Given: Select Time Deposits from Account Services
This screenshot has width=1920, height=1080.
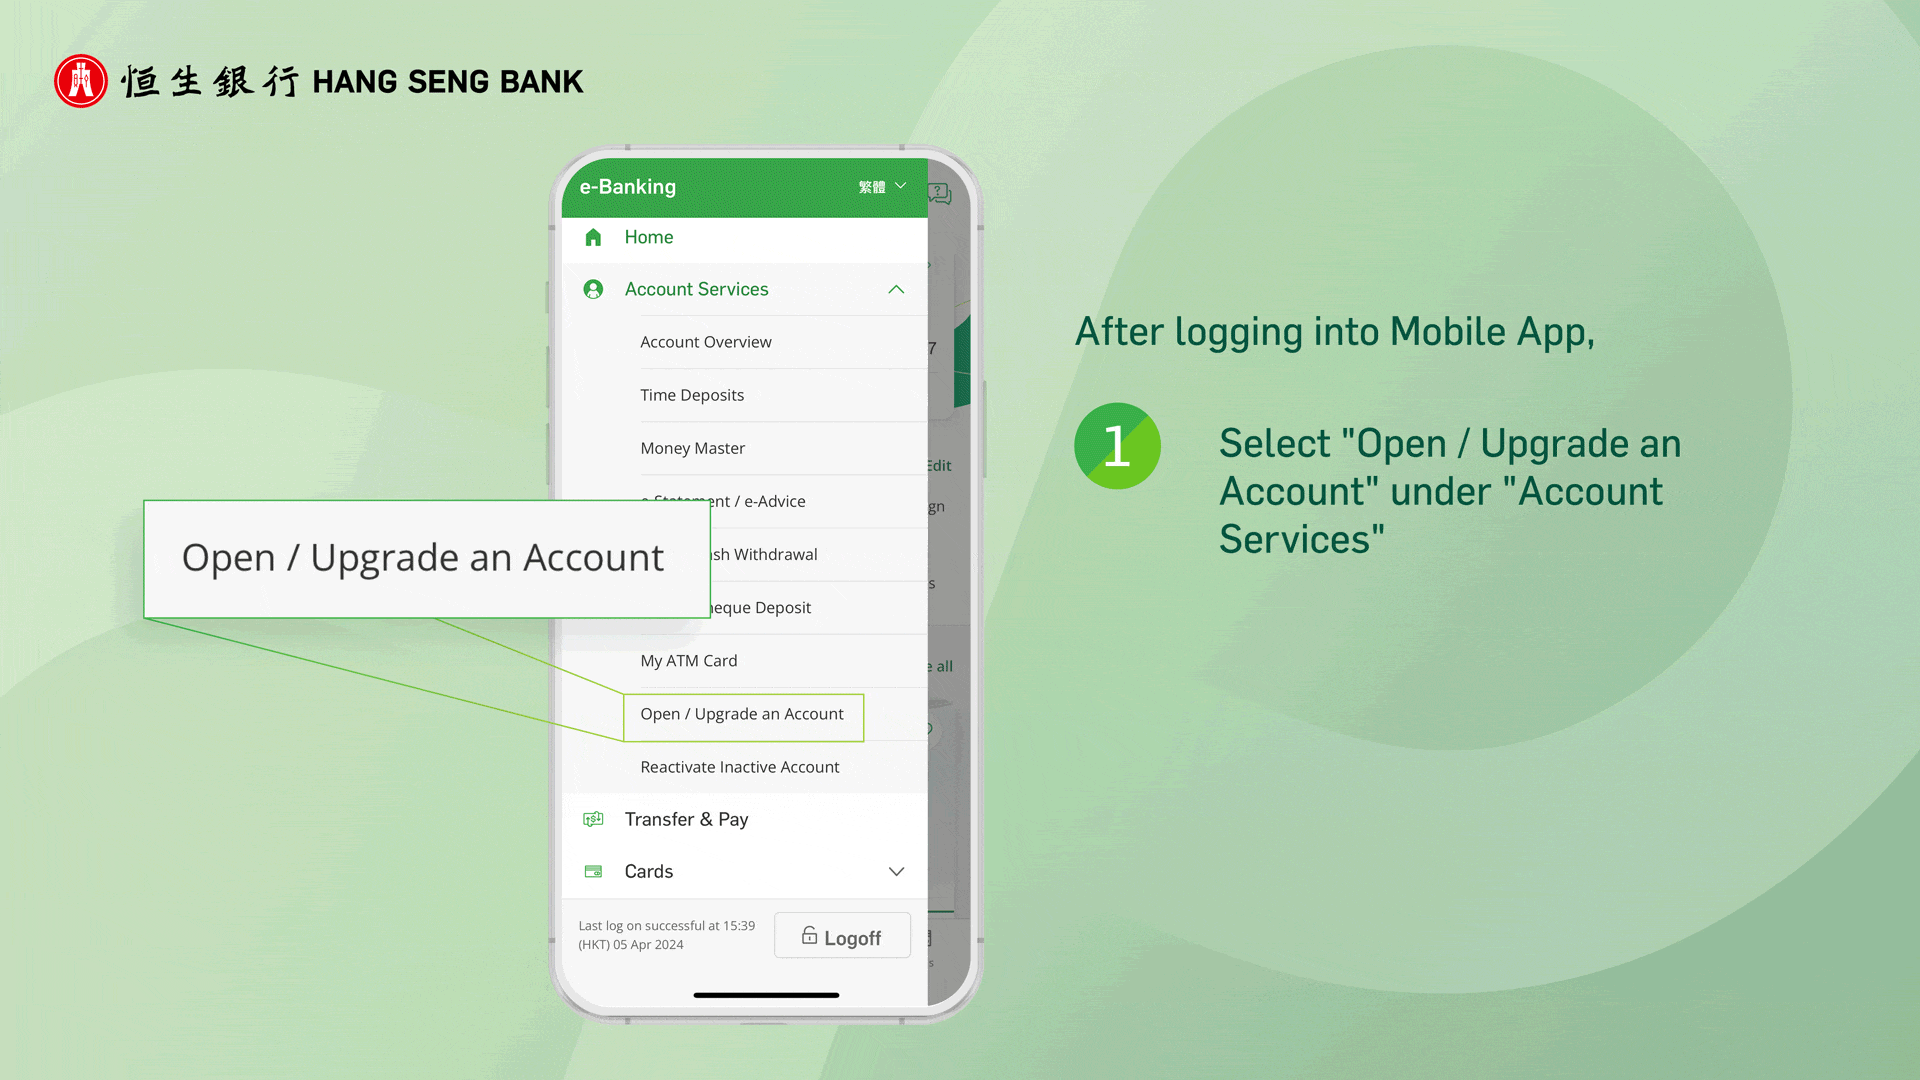Looking at the screenshot, I should 692,394.
